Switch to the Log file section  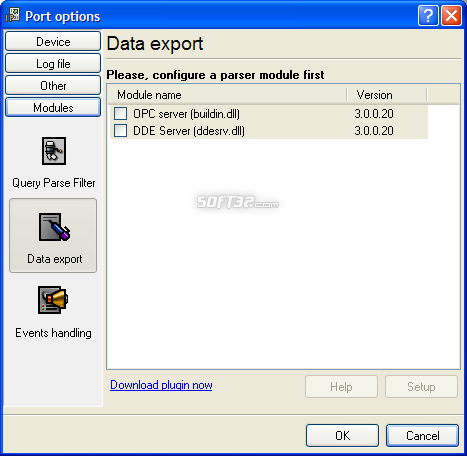pos(53,63)
